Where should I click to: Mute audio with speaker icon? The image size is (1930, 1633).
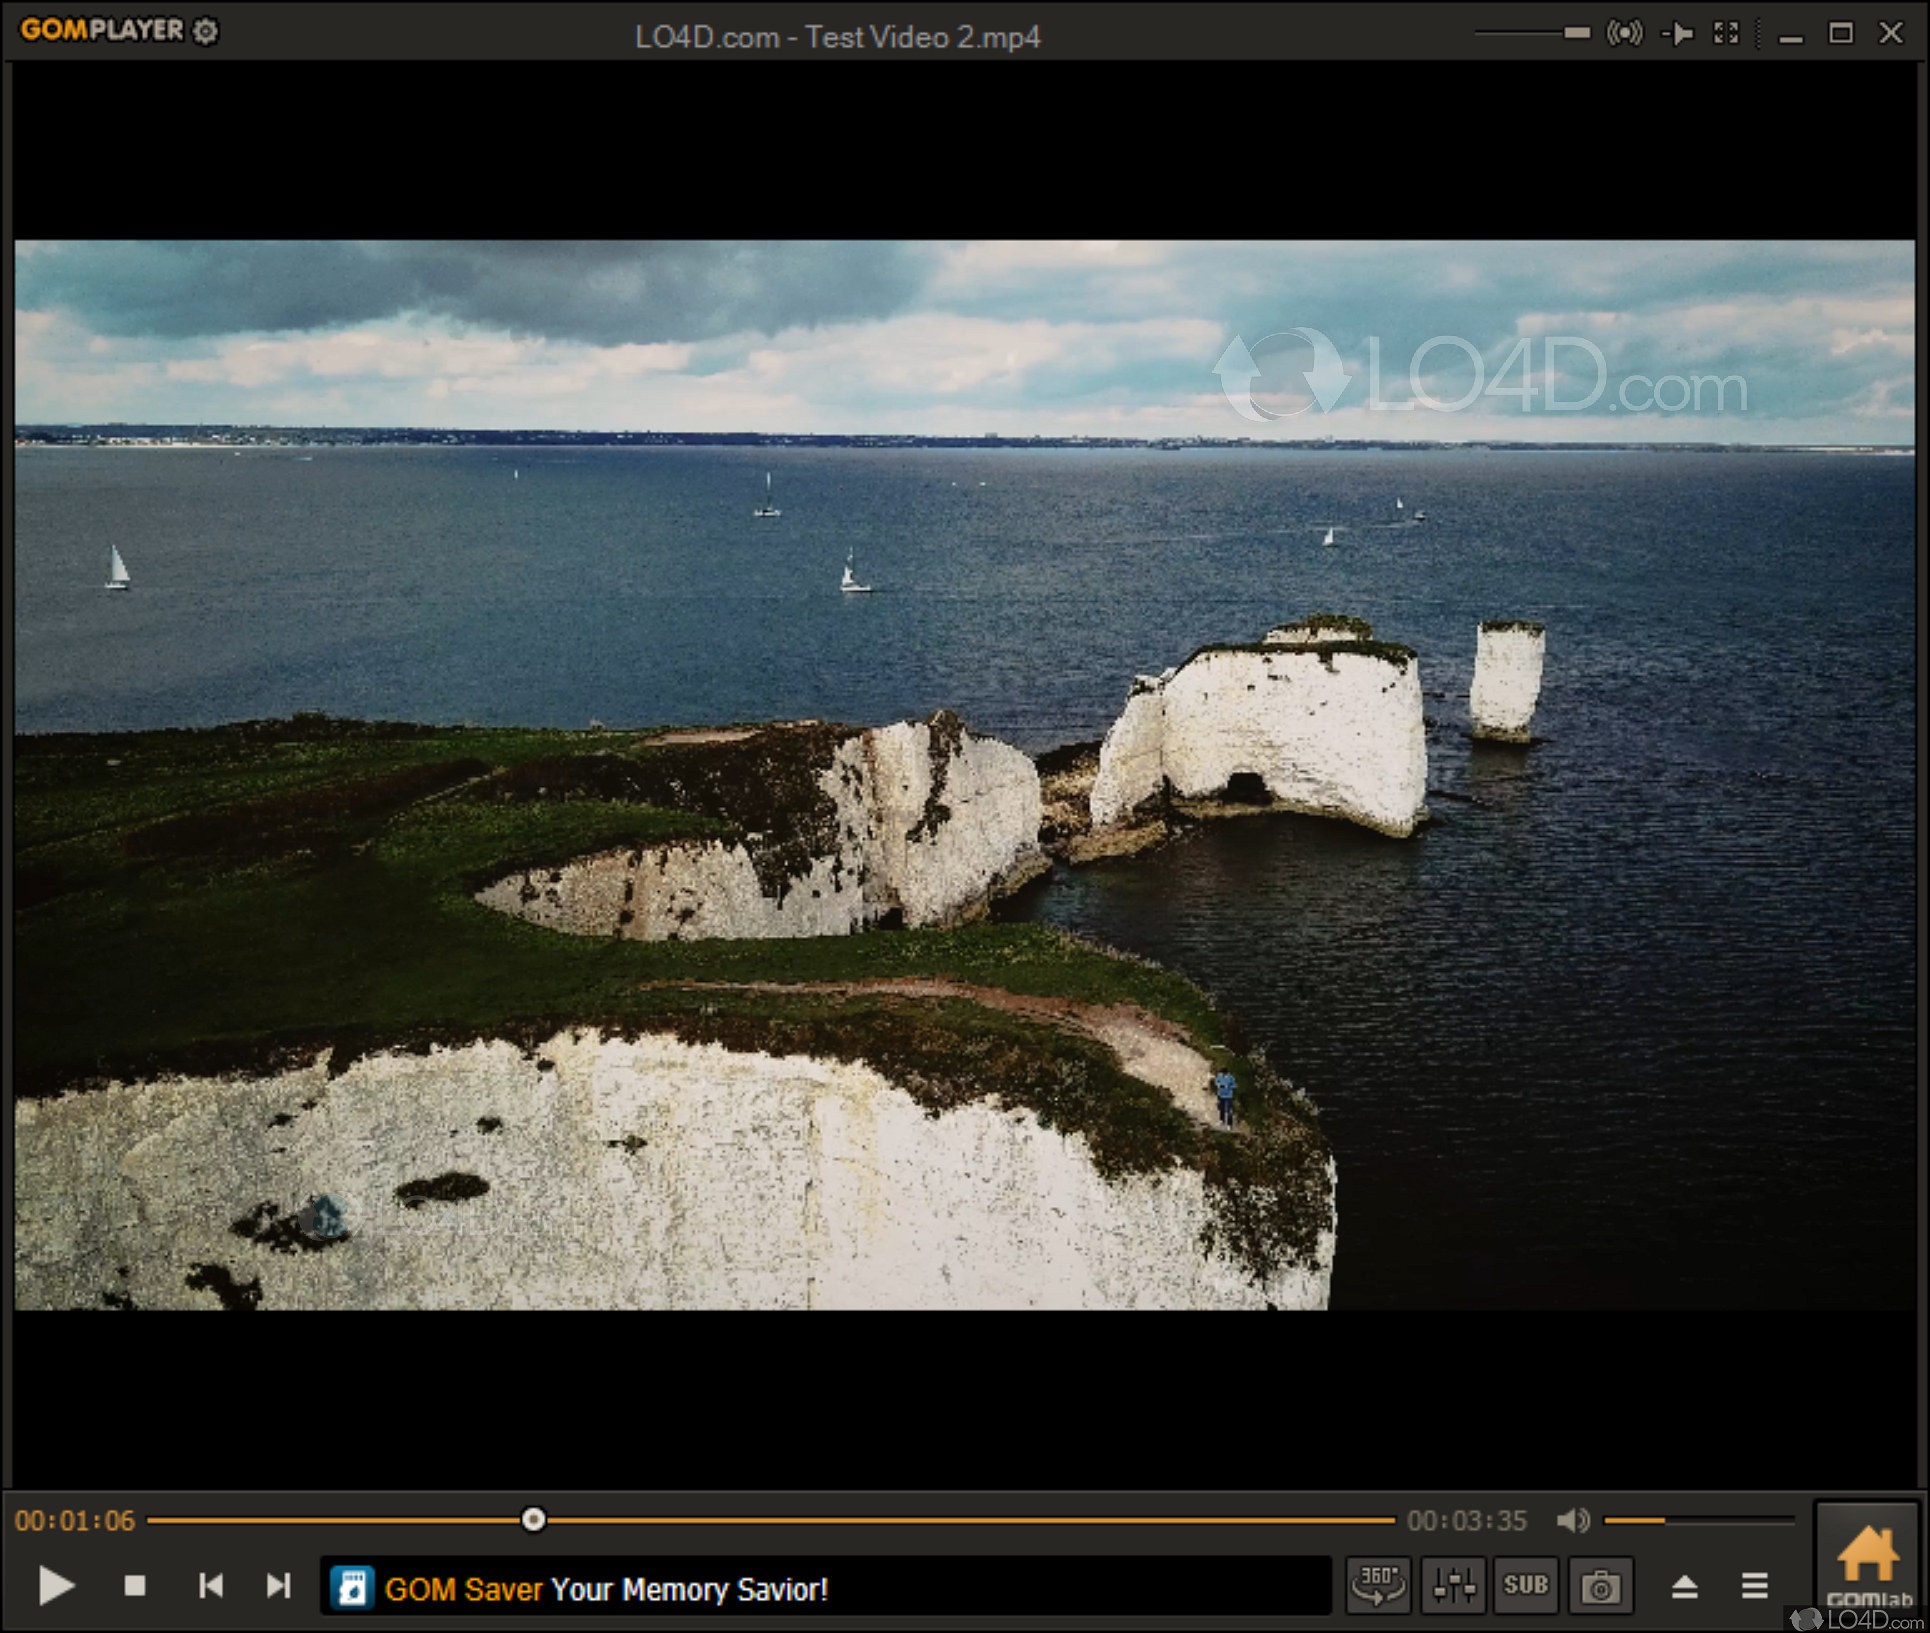pyautogui.click(x=1574, y=1521)
